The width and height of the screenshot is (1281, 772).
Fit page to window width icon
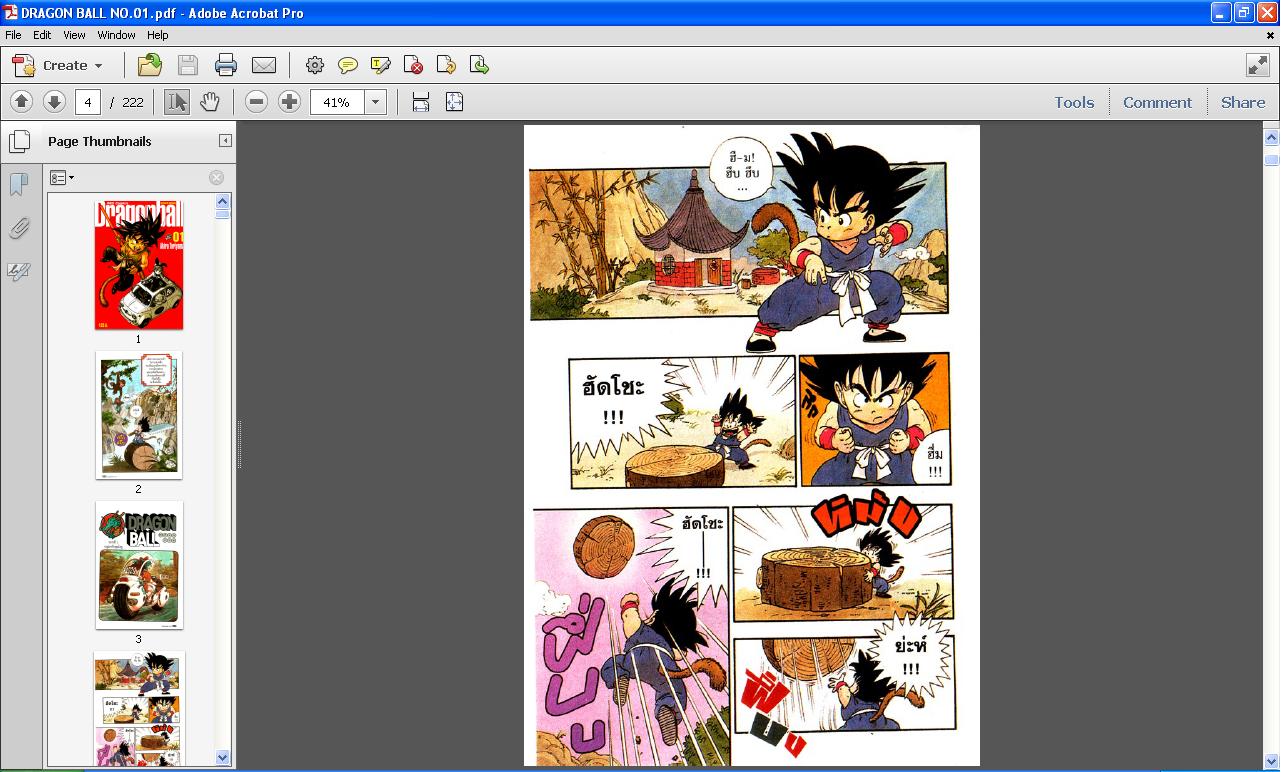(421, 101)
